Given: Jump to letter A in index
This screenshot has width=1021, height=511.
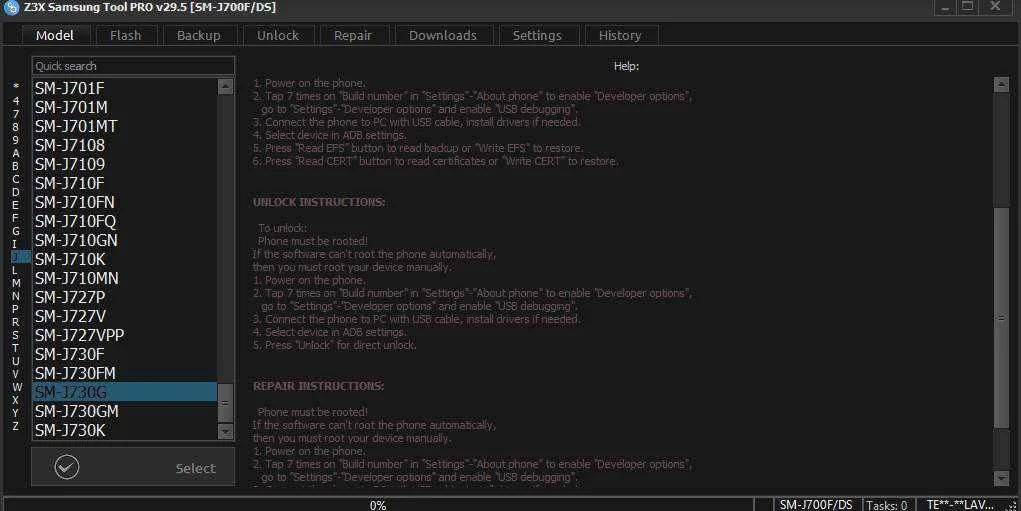Looking at the screenshot, I should (16, 153).
